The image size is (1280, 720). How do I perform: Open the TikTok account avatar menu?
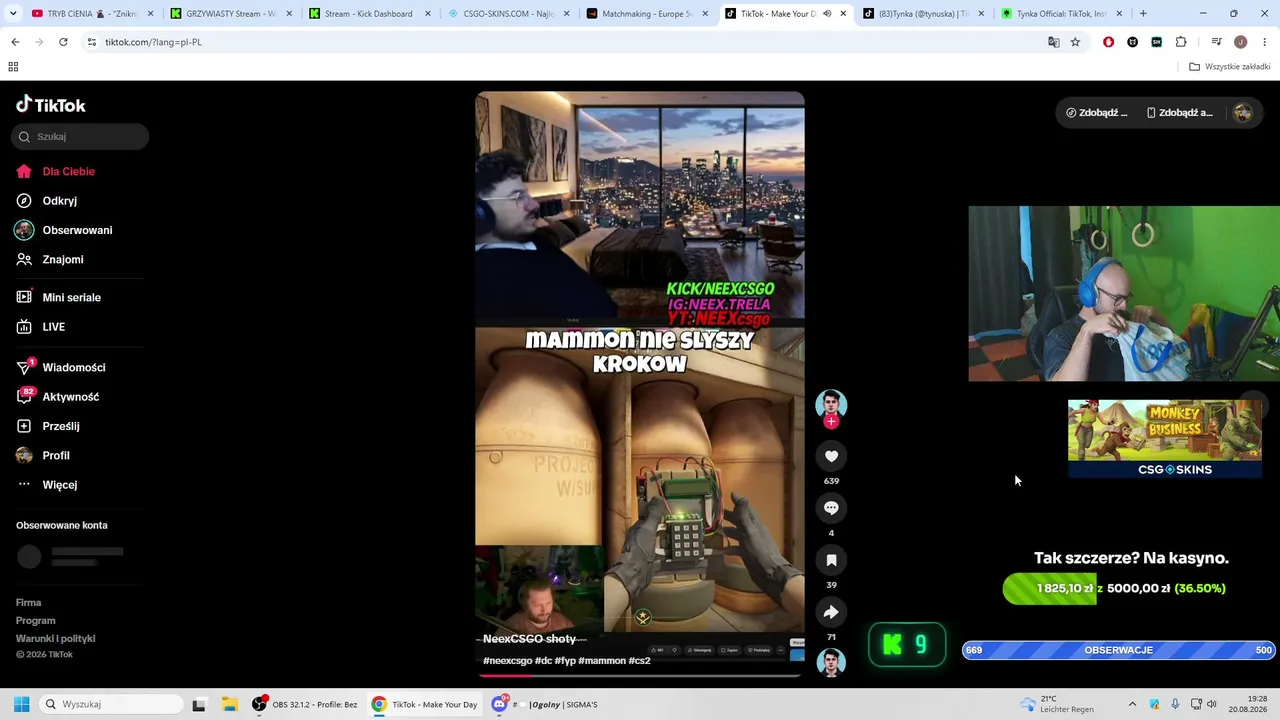pyautogui.click(x=1242, y=113)
